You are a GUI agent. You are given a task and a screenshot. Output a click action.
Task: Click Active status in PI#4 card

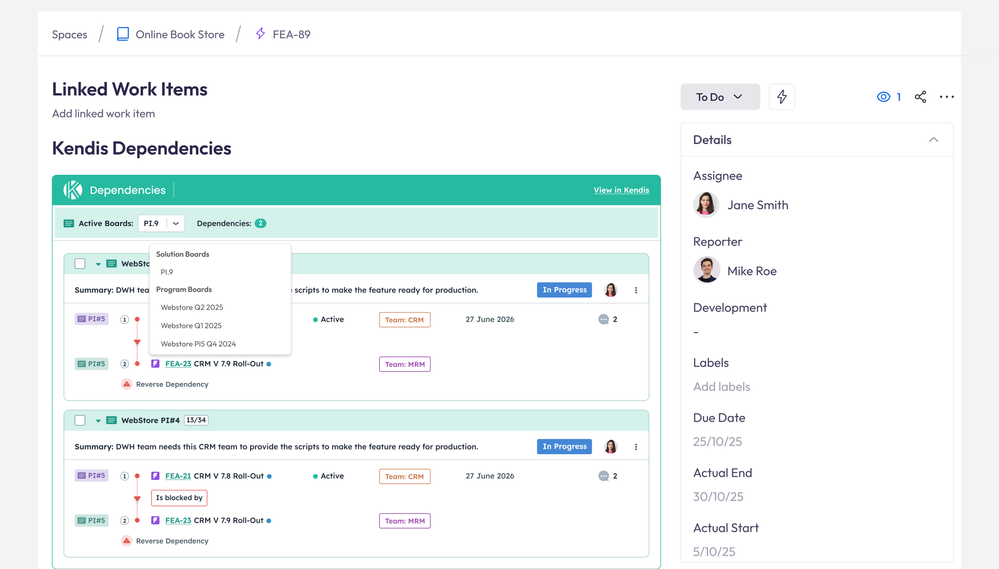point(328,476)
